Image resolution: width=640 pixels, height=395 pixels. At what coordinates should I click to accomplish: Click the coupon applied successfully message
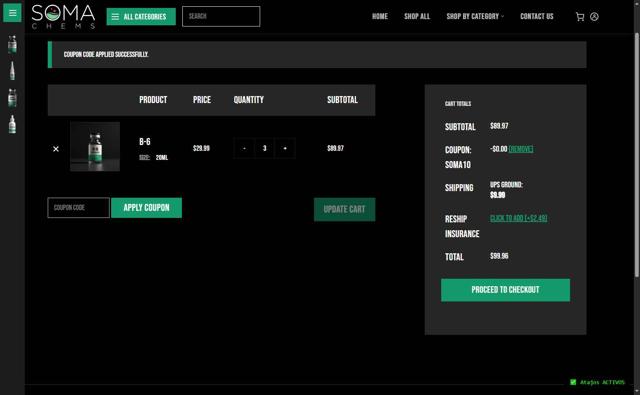(x=106, y=54)
